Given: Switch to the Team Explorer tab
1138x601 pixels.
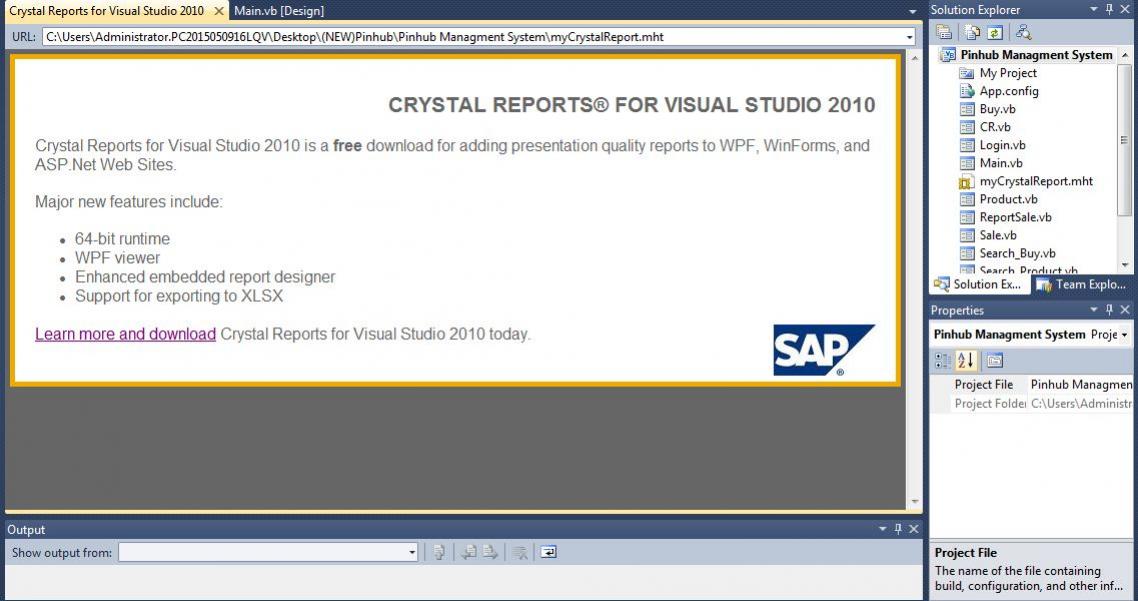Looking at the screenshot, I should (1081, 285).
